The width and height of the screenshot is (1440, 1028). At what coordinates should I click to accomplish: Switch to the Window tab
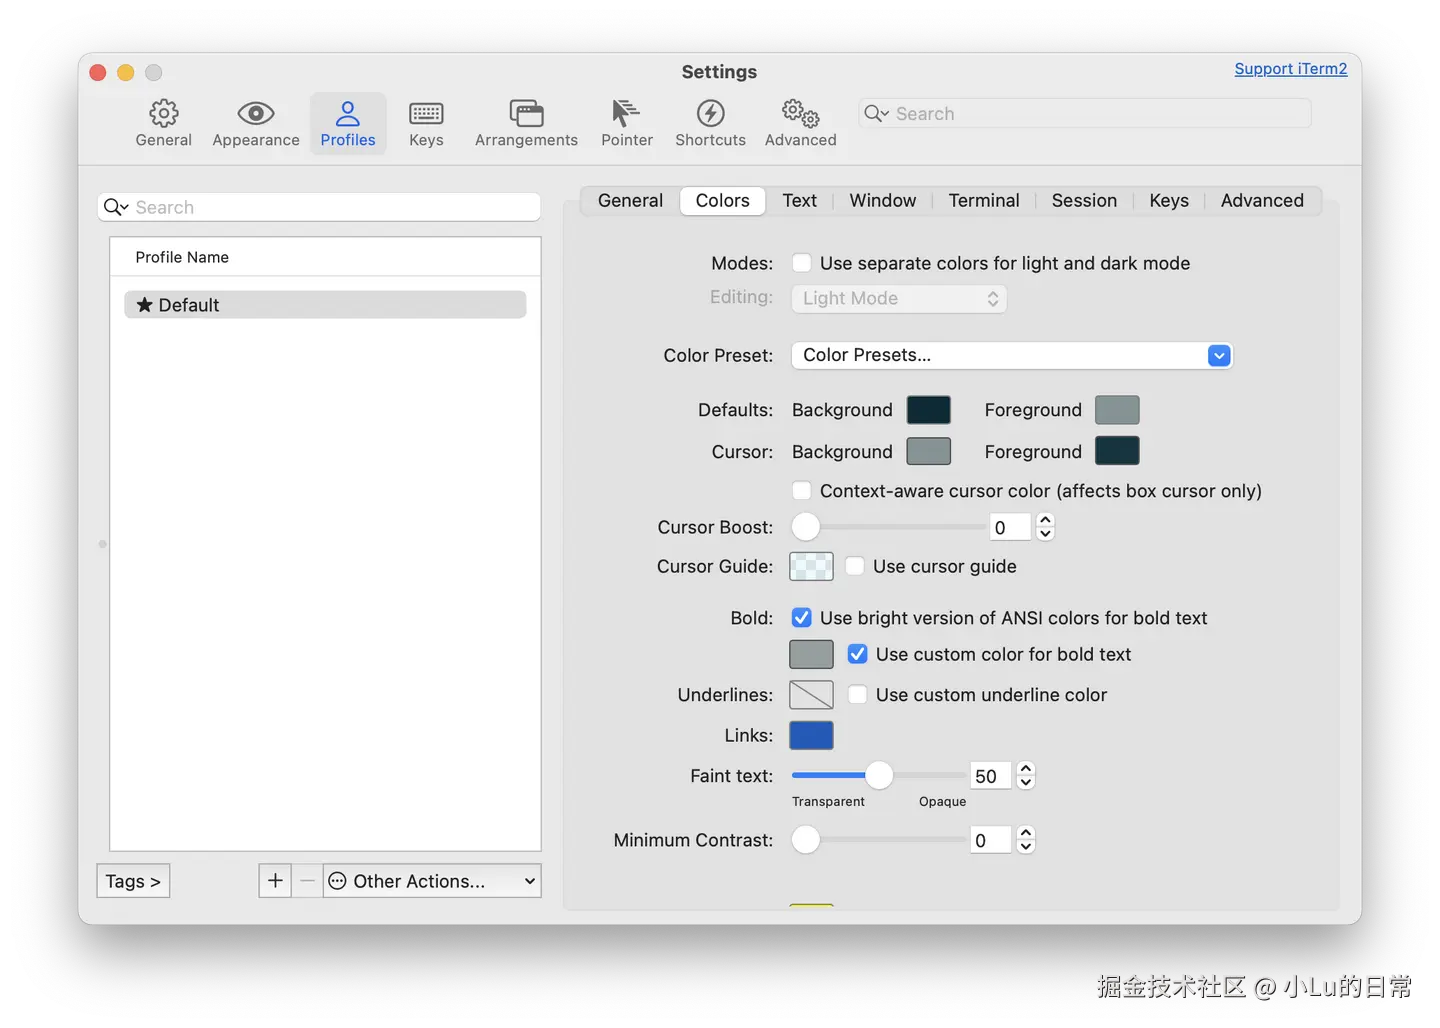click(883, 201)
